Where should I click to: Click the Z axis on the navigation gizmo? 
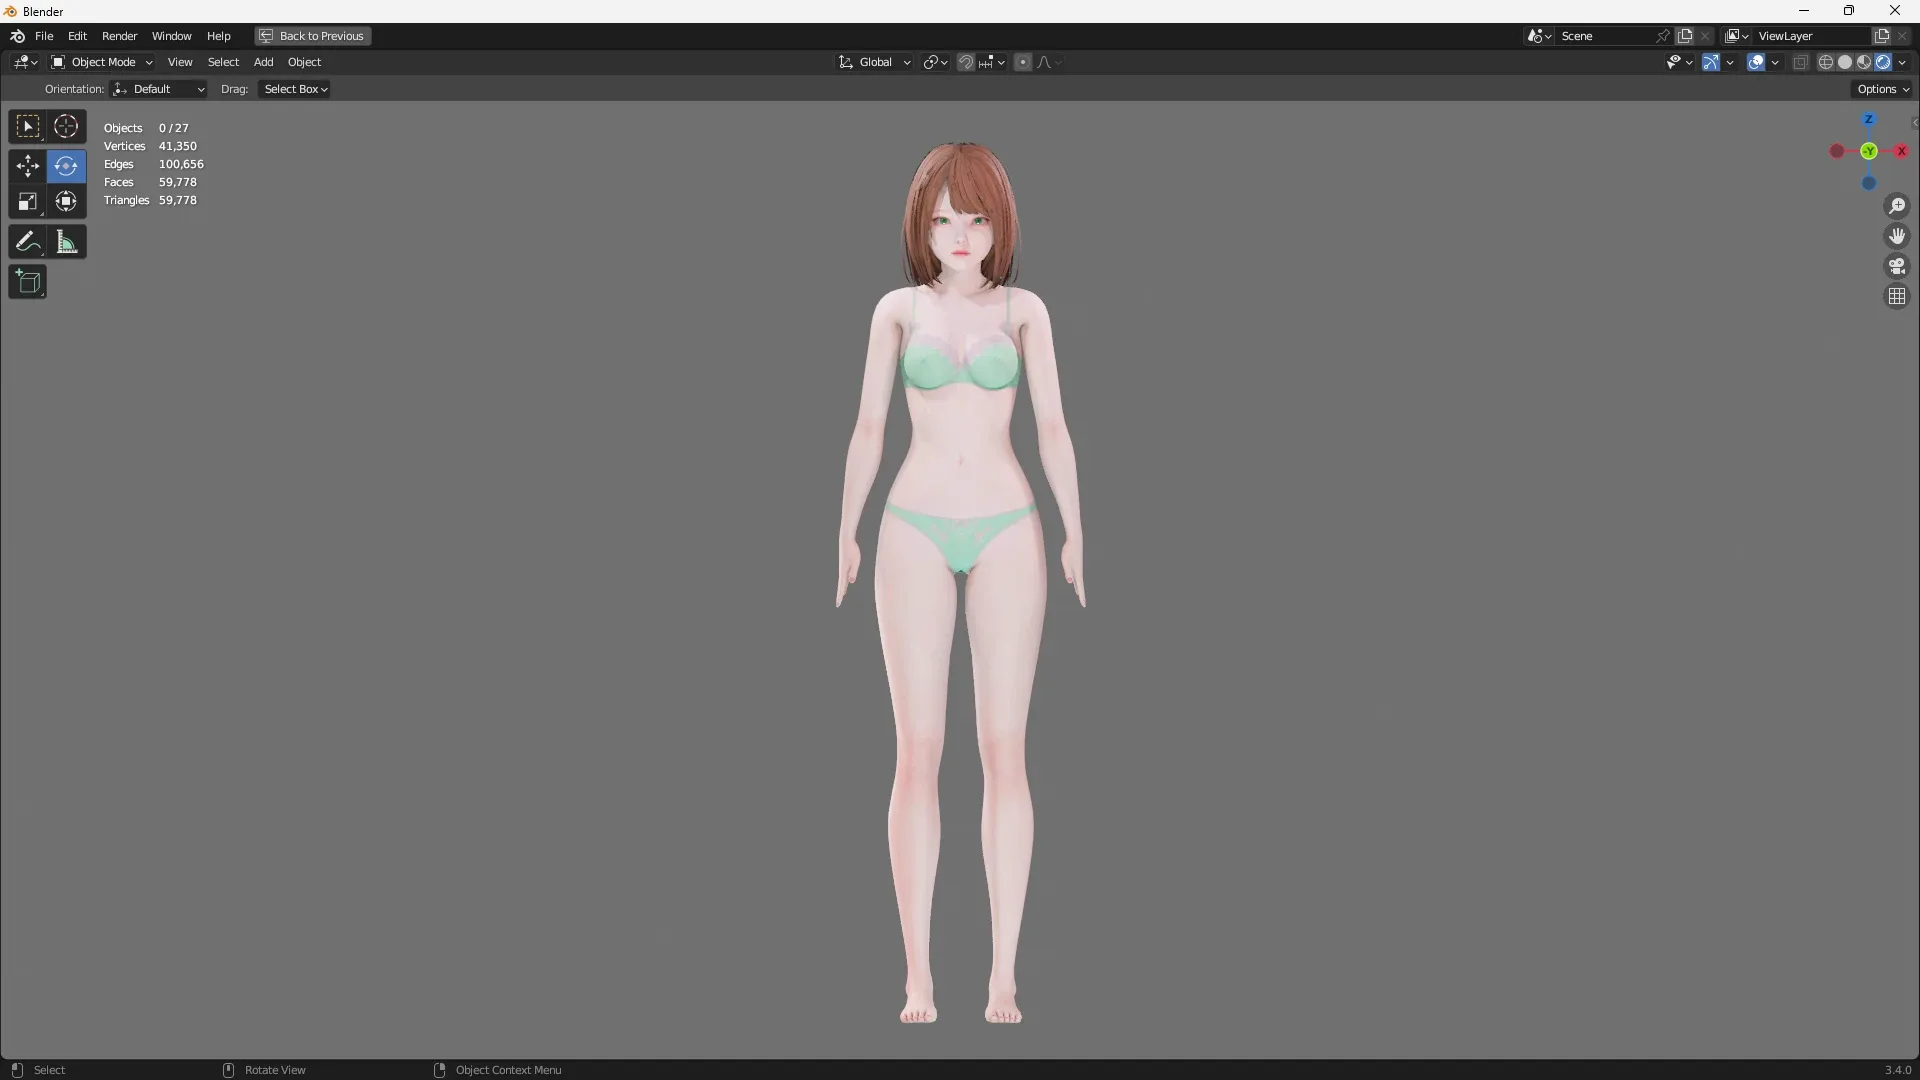[x=1869, y=120]
